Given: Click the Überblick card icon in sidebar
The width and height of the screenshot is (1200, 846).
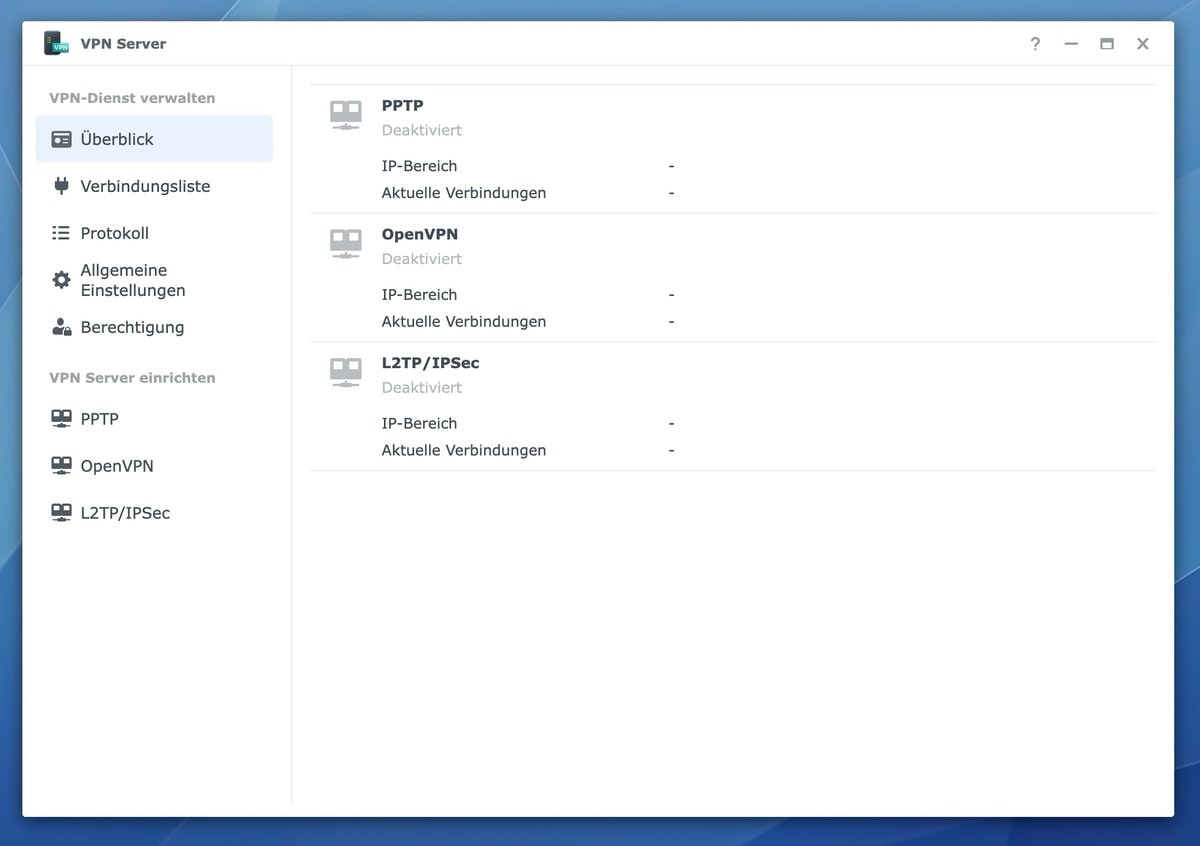Looking at the screenshot, I should pos(61,139).
